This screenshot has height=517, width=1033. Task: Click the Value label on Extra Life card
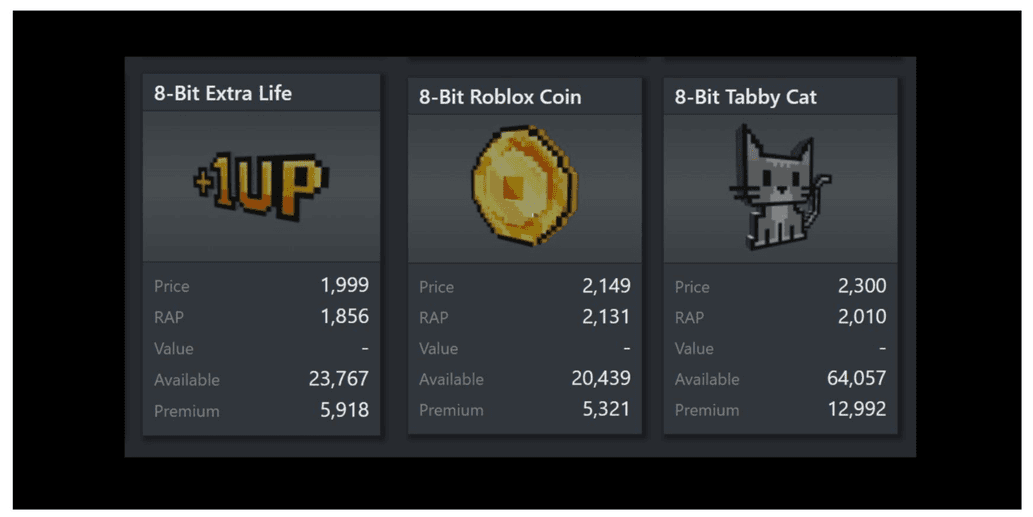[174, 348]
